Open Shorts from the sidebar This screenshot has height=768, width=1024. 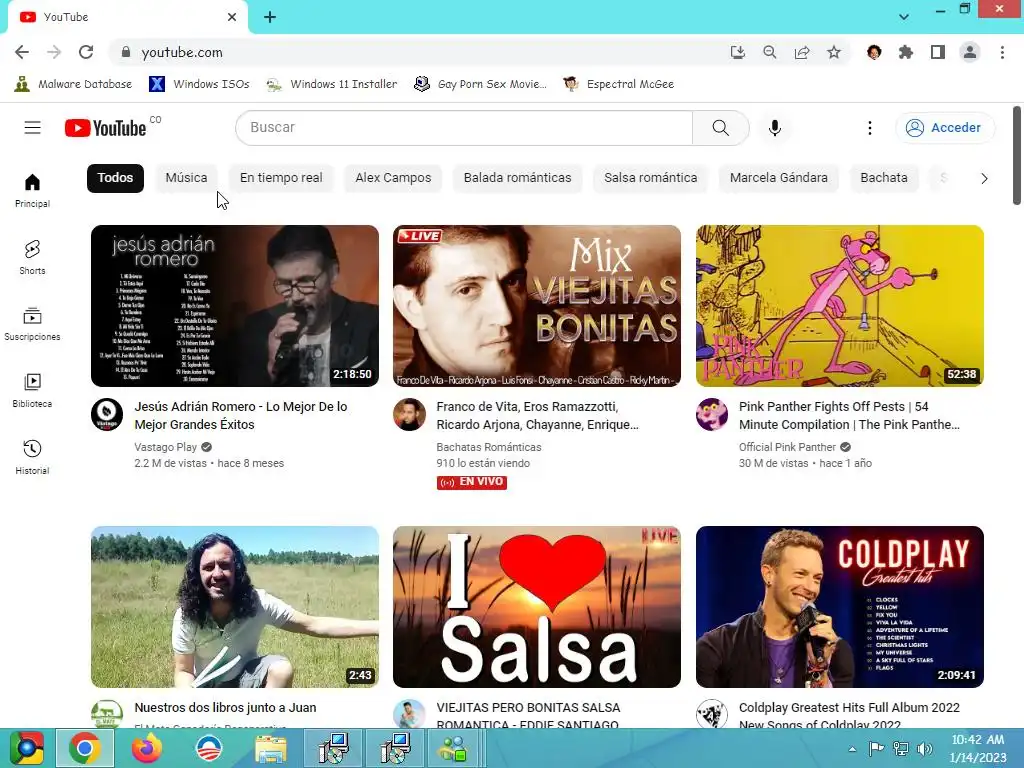pyautogui.click(x=32, y=257)
